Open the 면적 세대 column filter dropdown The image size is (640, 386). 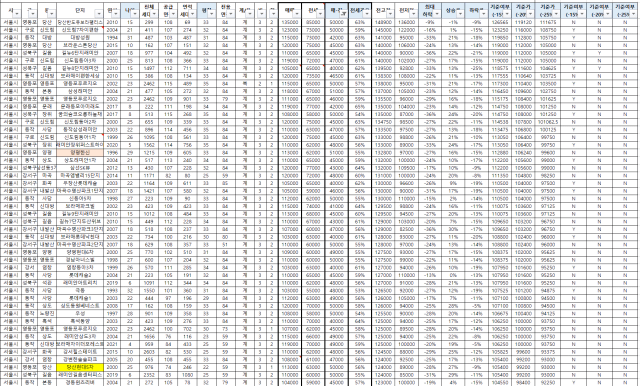click(x=193, y=14)
